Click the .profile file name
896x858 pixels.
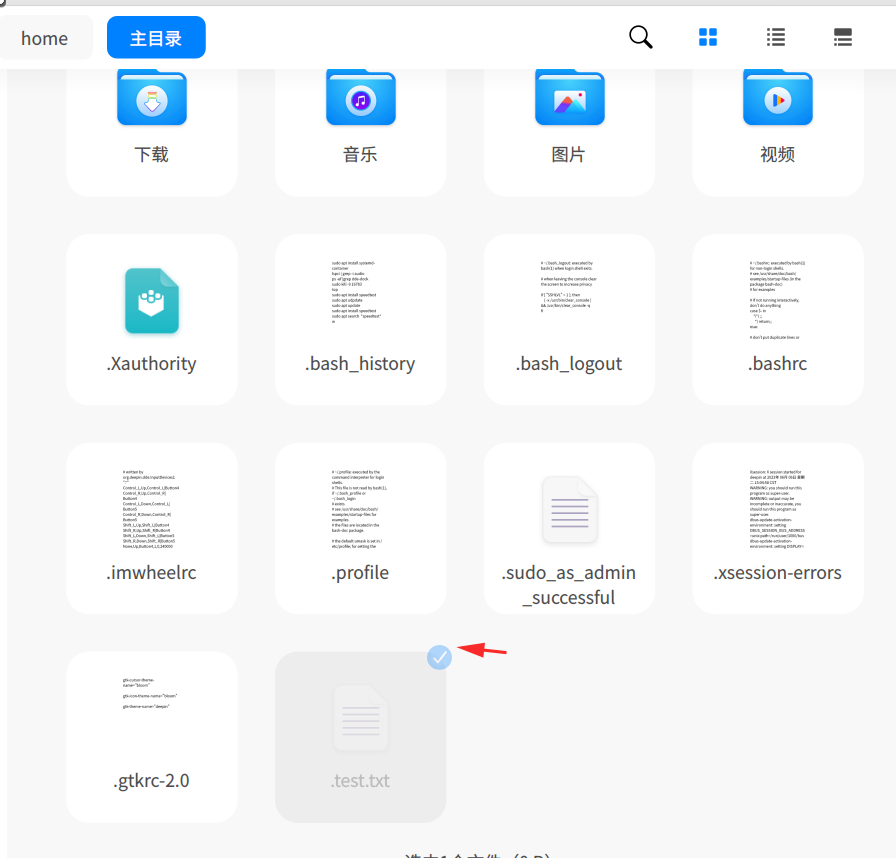tap(360, 573)
